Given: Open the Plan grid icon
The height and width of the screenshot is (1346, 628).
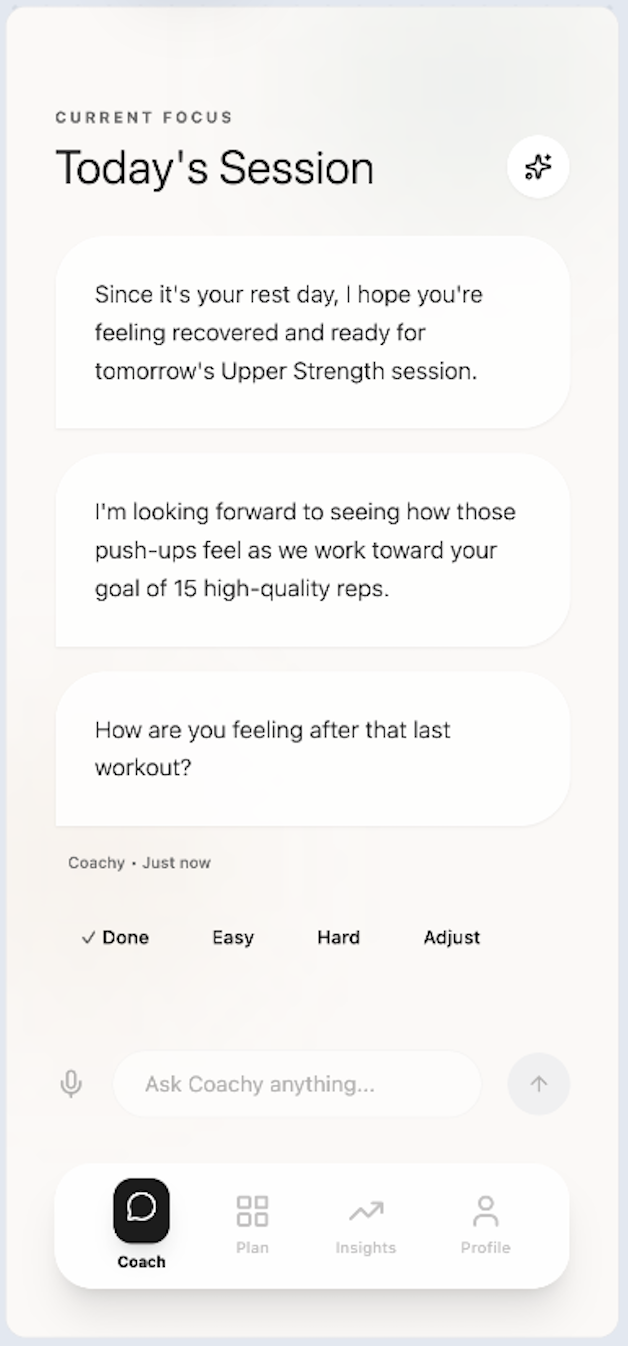Looking at the screenshot, I should pyautogui.click(x=252, y=1211).
